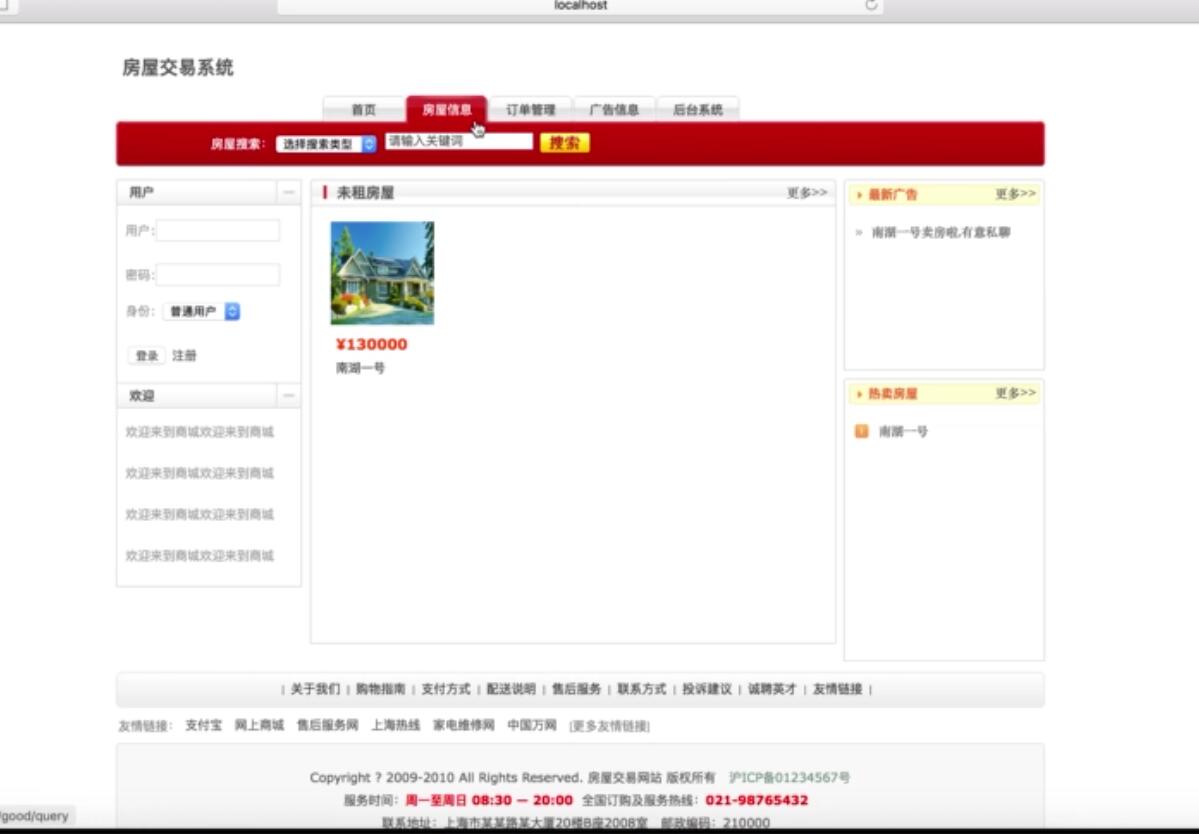Click the localhost address bar

(580, 5)
